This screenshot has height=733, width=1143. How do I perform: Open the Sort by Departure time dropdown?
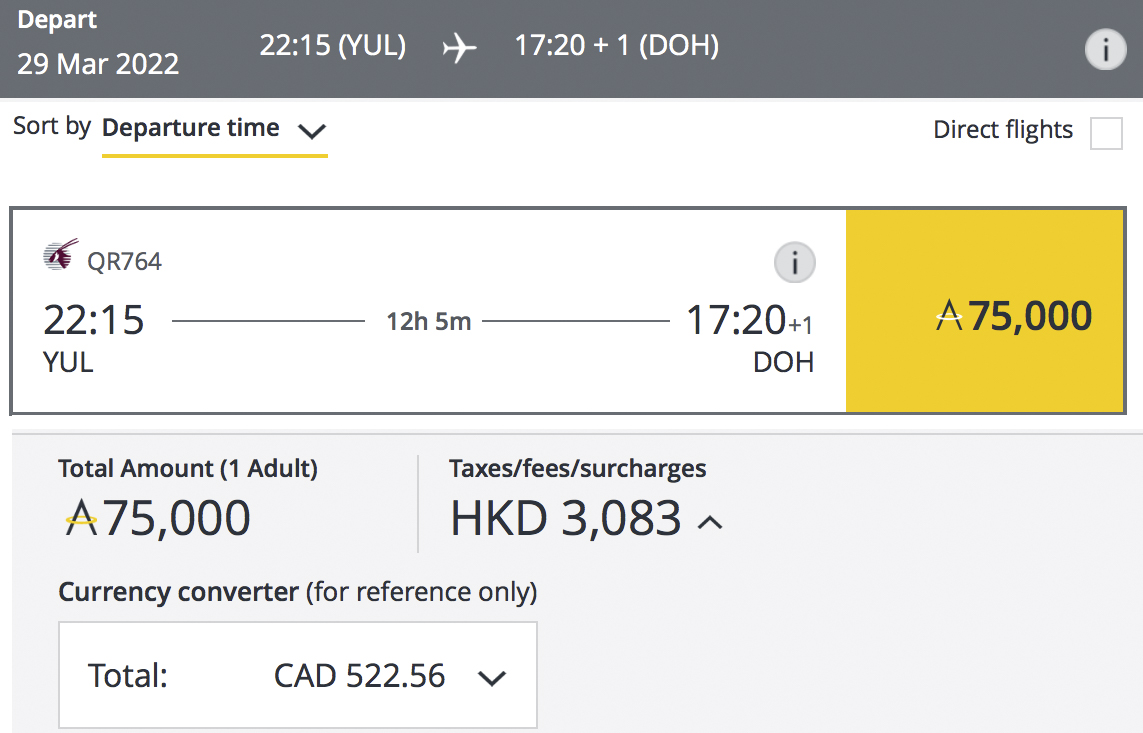click(x=214, y=129)
